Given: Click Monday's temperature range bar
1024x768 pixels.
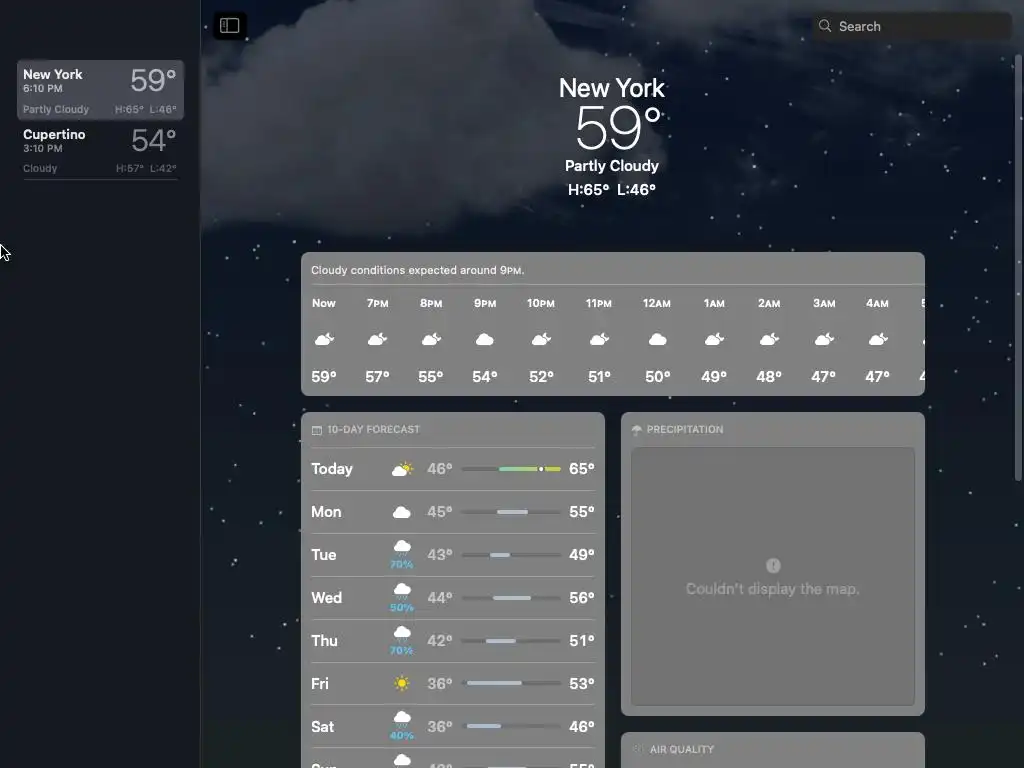Looking at the screenshot, I should coord(511,512).
